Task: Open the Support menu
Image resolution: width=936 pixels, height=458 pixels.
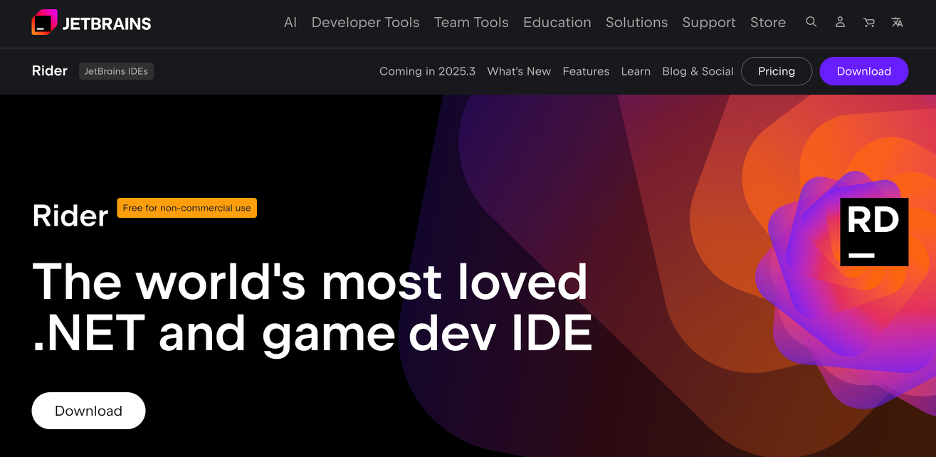Action: (709, 23)
